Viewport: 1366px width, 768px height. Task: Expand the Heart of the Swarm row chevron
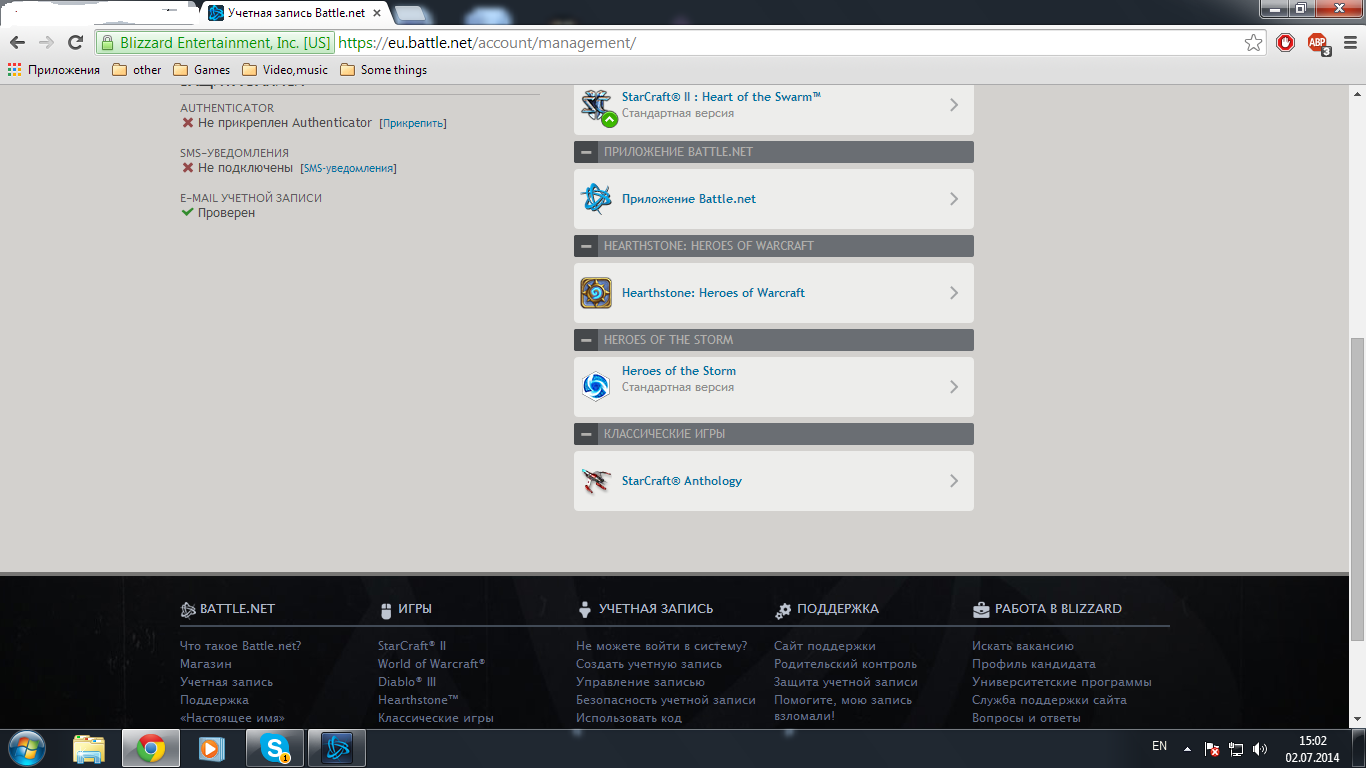pyautogui.click(x=954, y=105)
